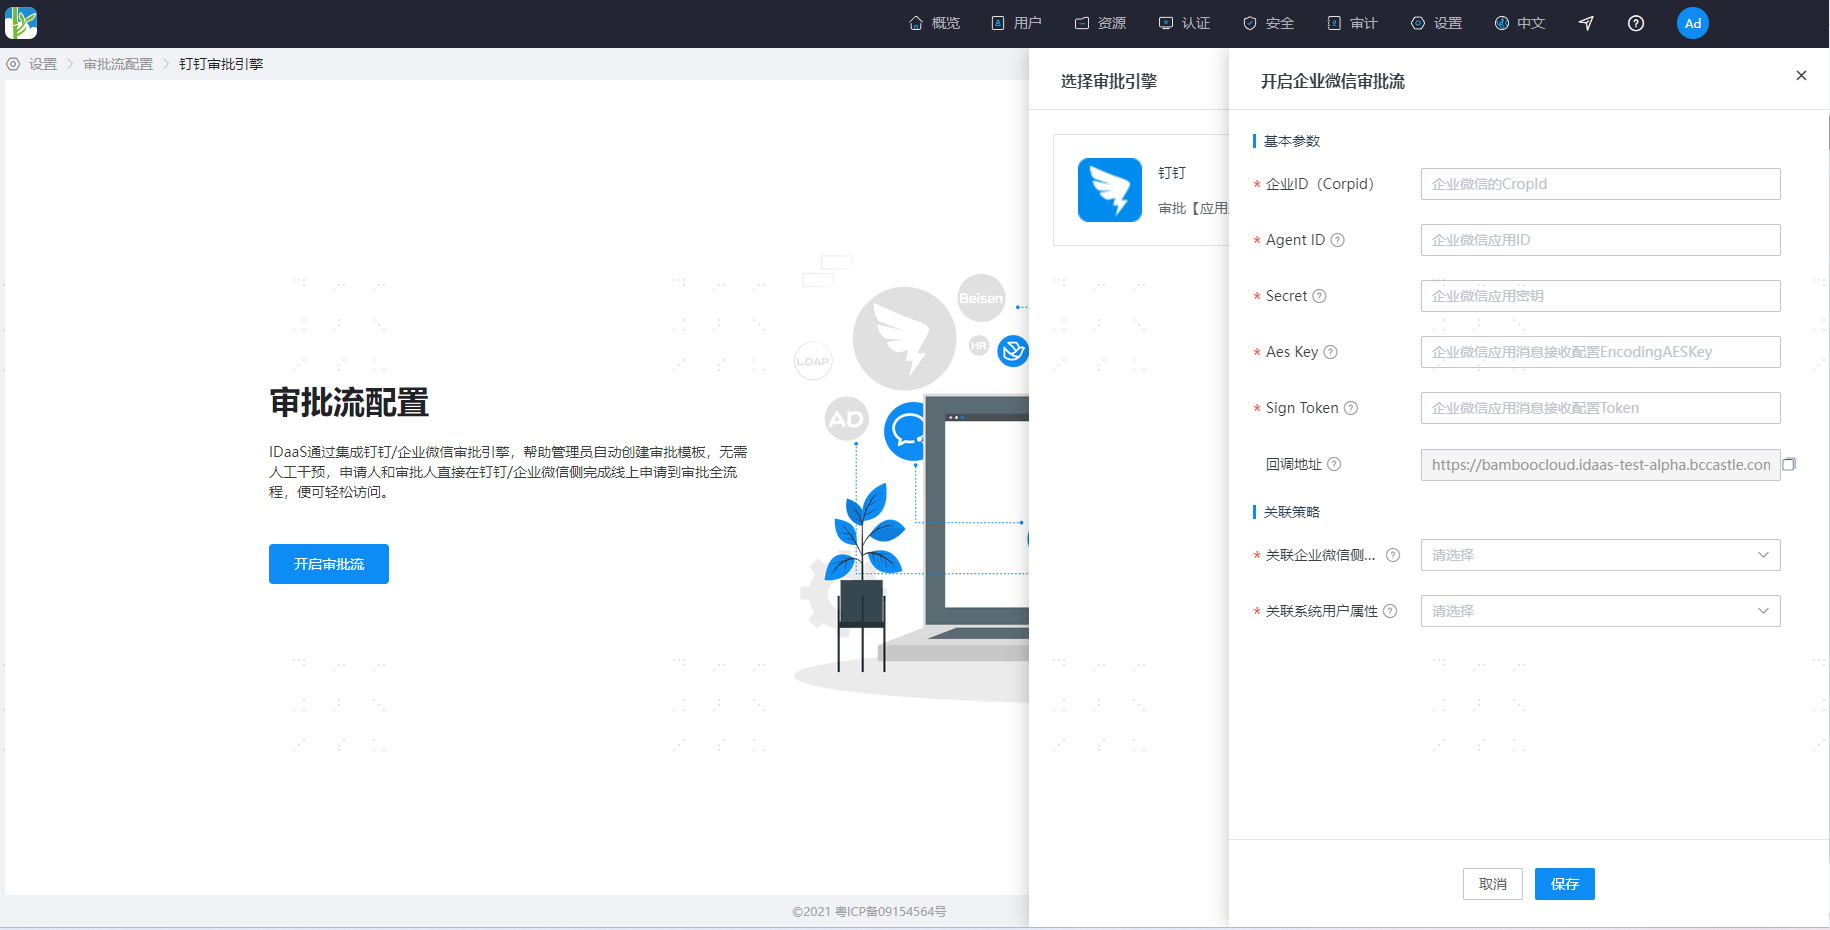The width and height of the screenshot is (1830, 930).
Task: Open the 安全 security menu
Action: [x=1268, y=23]
